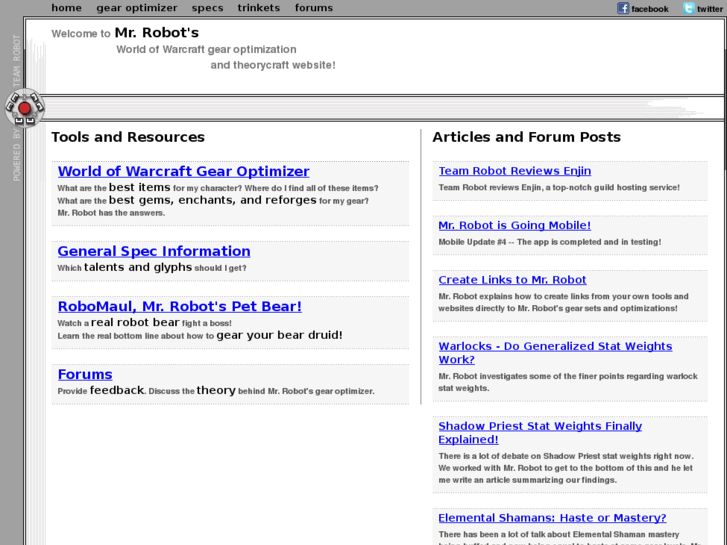Click 'and theorycraft website!' text
The image size is (727, 545).
273,65
